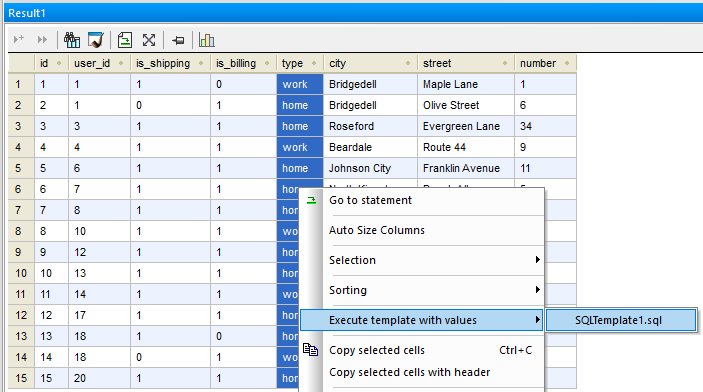
Task: Click is_billing cell '0' in row 13
Action: pos(243,336)
